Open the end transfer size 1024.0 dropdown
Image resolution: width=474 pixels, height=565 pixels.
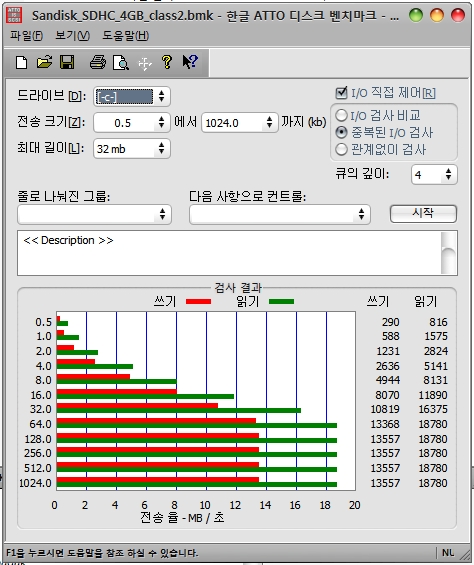240,123
